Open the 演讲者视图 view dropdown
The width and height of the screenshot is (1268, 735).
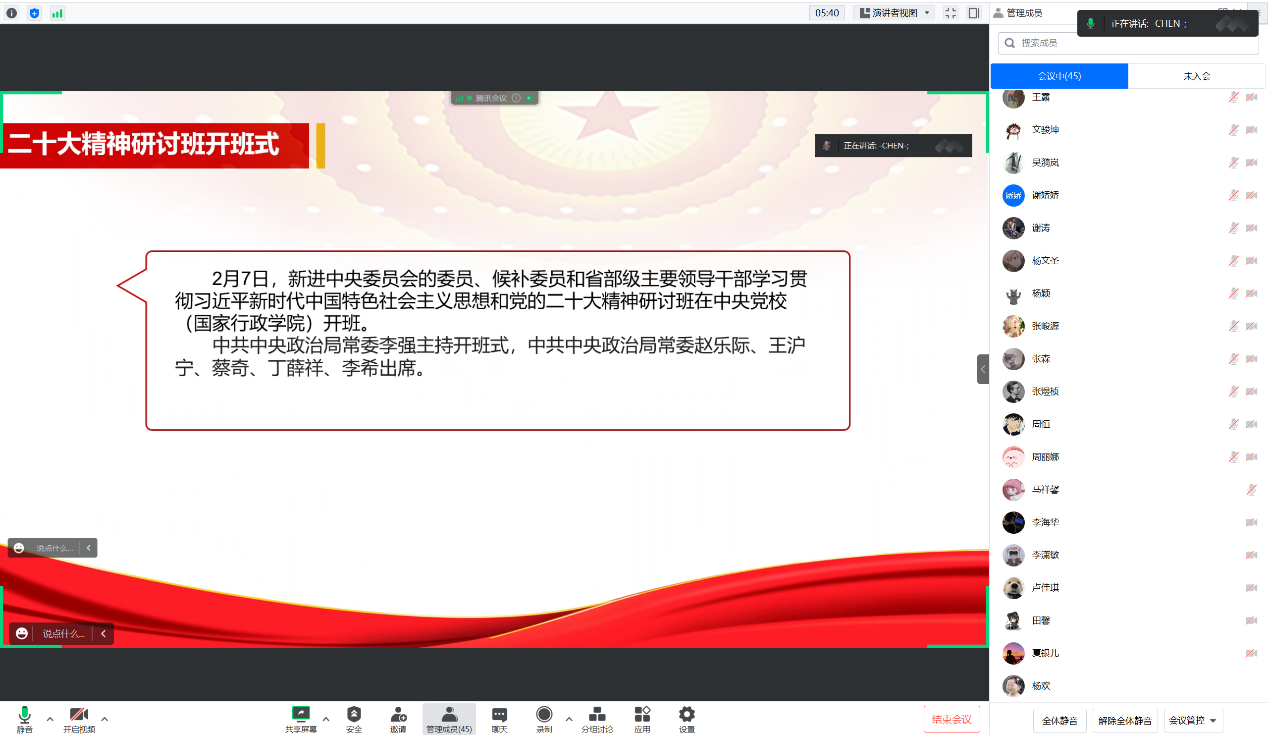(x=895, y=13)
